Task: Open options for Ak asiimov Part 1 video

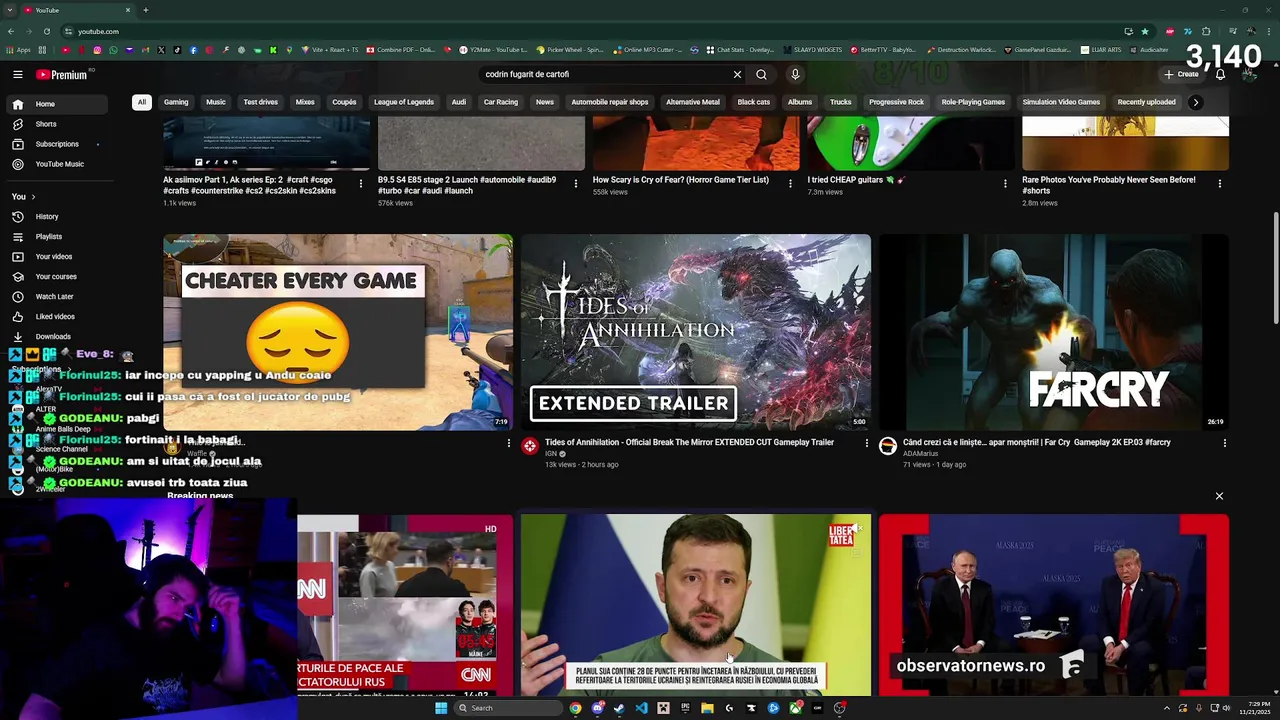Action: (x=362, y=184)
